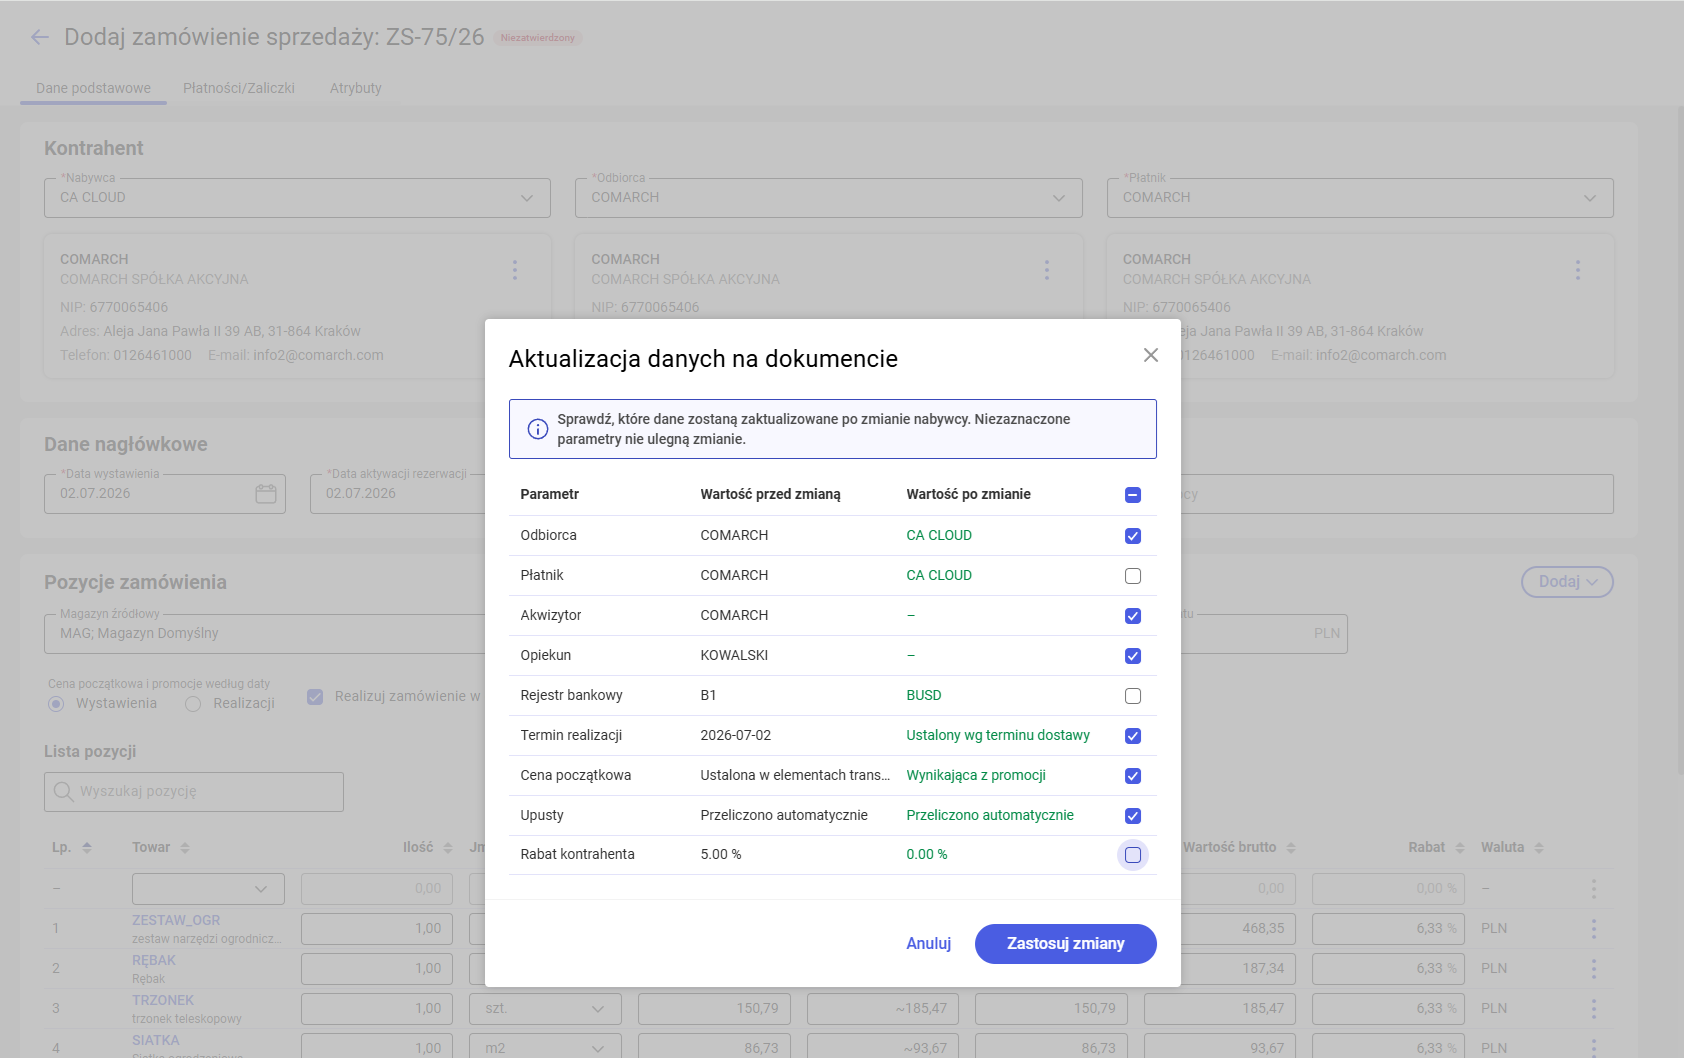
Task: Toggle the Realizuj zamówienie w checkbox
Action: [315, 697]
